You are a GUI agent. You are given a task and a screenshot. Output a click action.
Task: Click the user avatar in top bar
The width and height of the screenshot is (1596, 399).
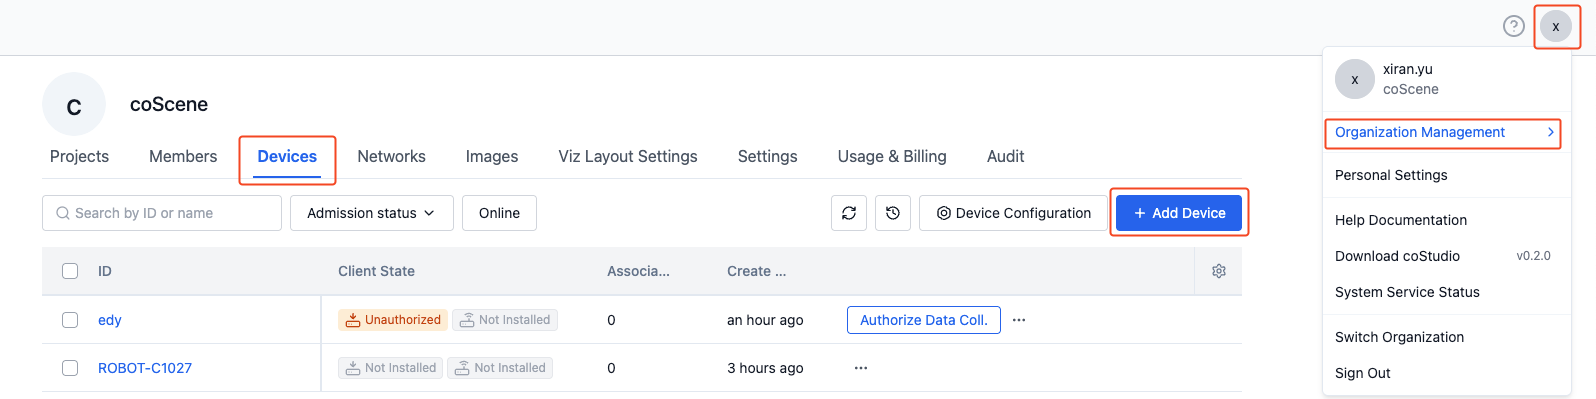coord(1556,26)
